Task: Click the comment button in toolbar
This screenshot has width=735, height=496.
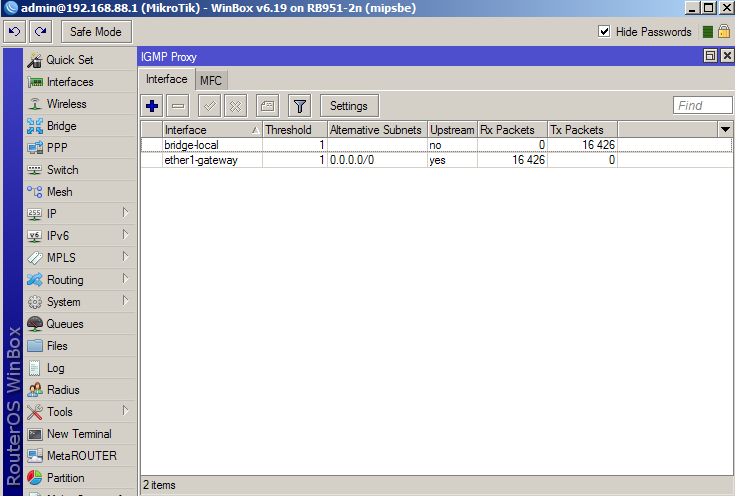Action: coord(268,106)
